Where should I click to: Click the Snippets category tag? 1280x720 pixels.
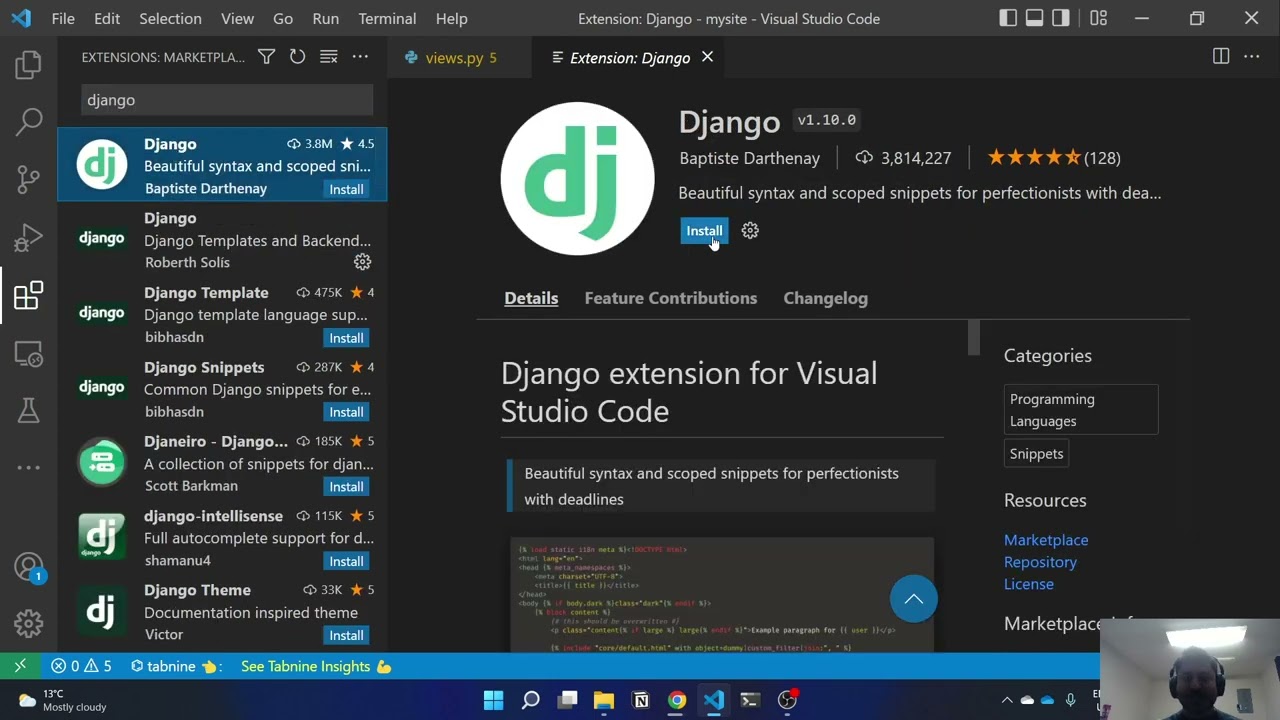point(1037,454)
